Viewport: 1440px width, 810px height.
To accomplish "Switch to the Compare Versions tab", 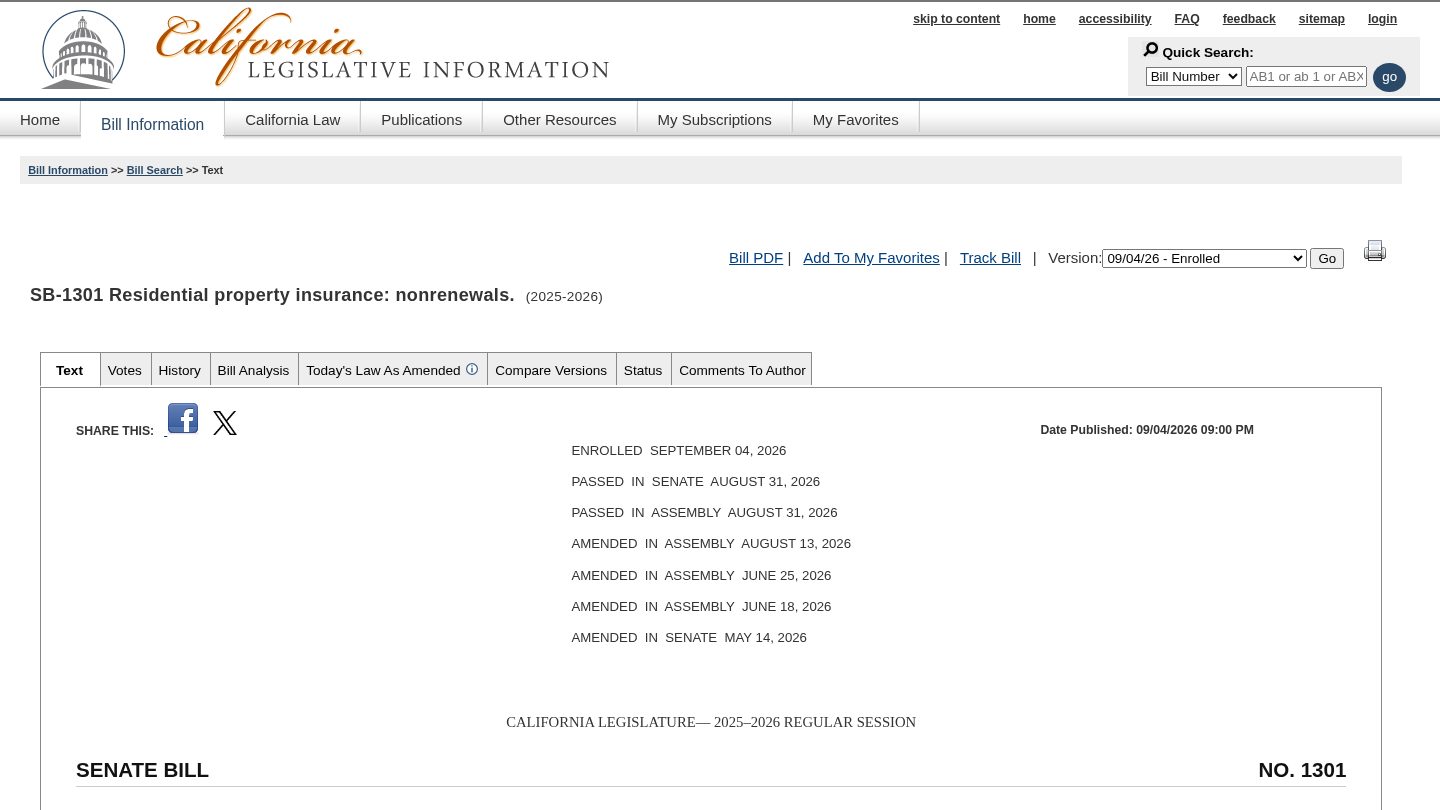I will (x=551, y=370).
